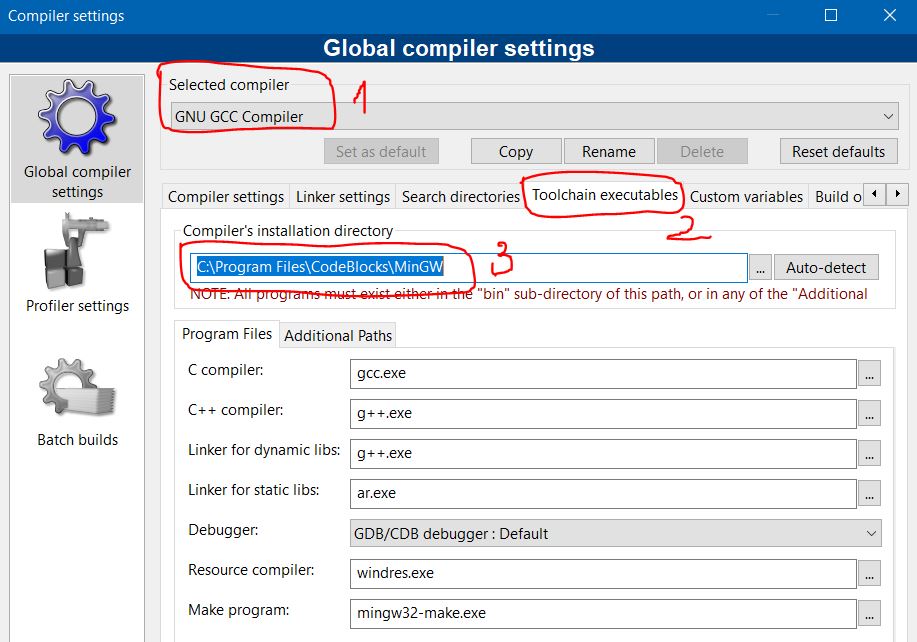917x642 pixels.
Task: Click the Auto-detect button
Action: (x=826, y=268)
